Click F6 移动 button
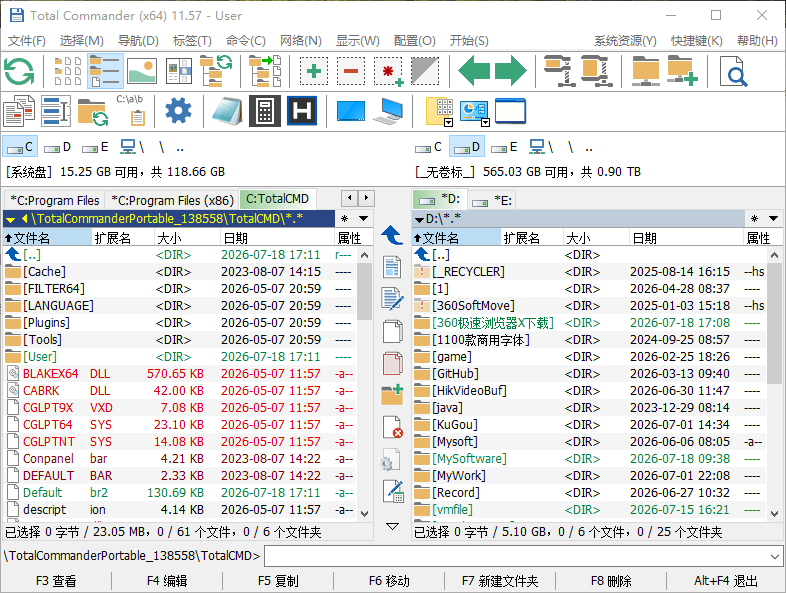 pos(389,581)
